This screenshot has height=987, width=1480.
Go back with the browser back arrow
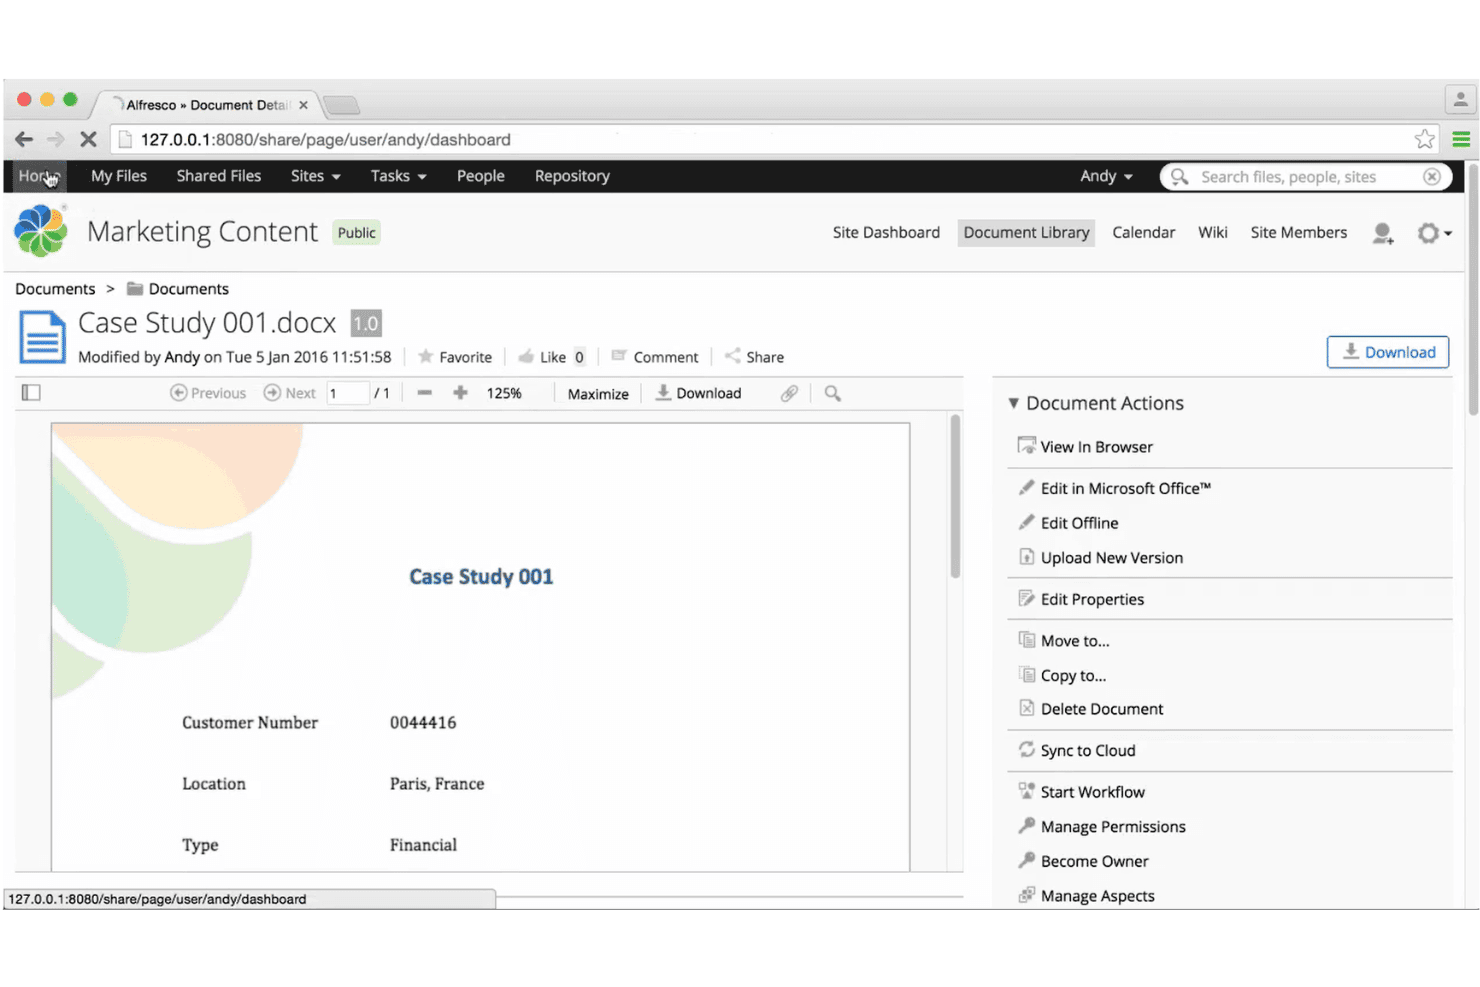24,139
